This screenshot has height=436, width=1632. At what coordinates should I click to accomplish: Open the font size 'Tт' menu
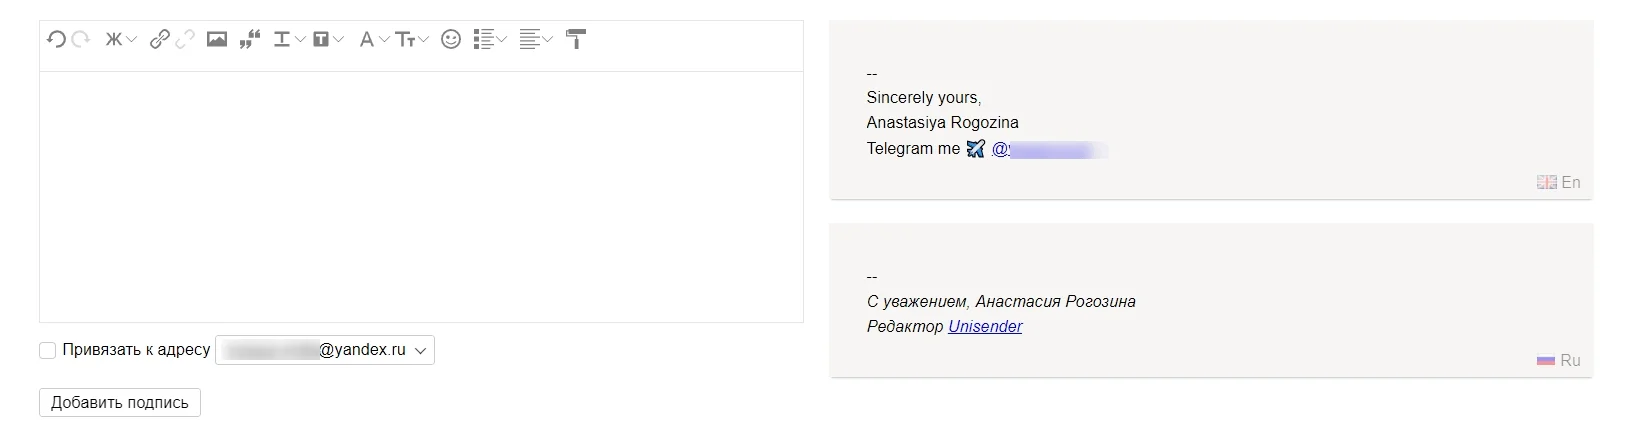(411, 40)
